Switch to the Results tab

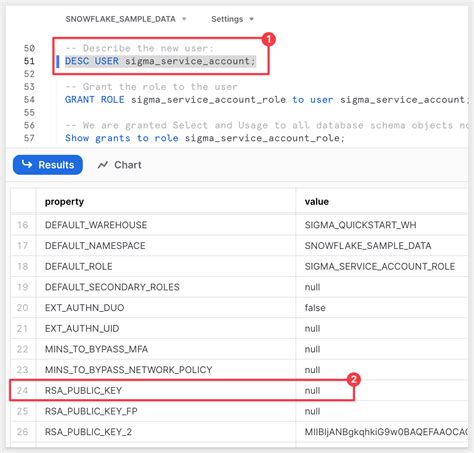pyautogui.click(x=48, y=165)
